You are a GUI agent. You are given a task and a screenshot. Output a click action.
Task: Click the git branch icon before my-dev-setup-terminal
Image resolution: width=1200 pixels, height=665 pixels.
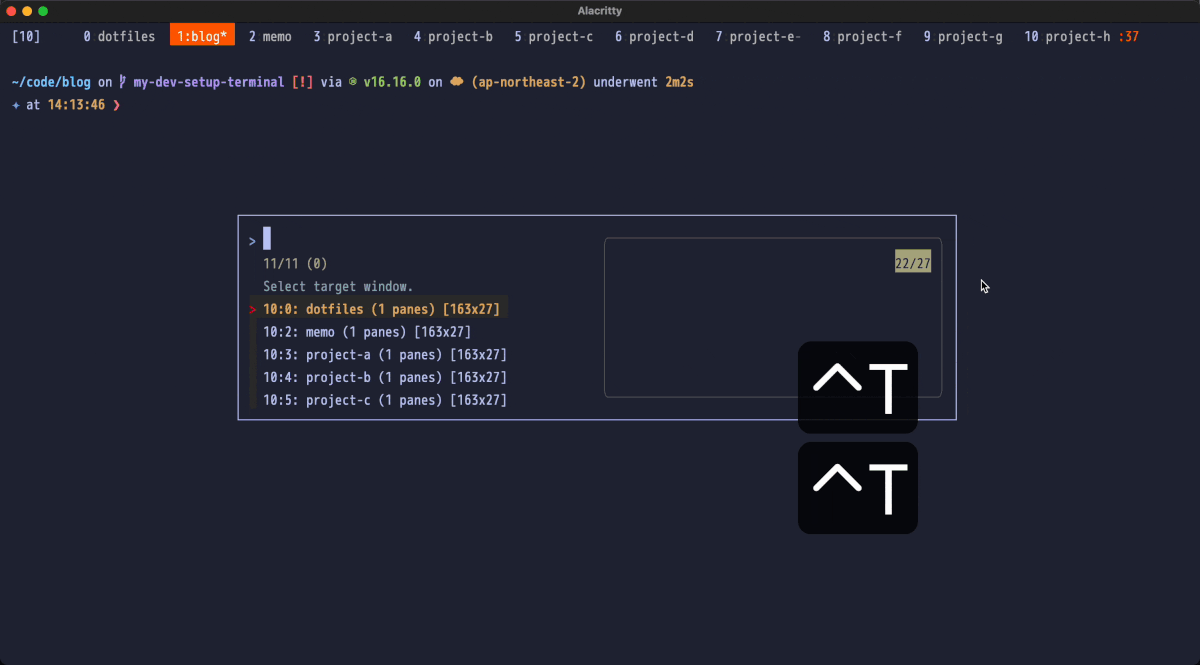click(122, 82)
